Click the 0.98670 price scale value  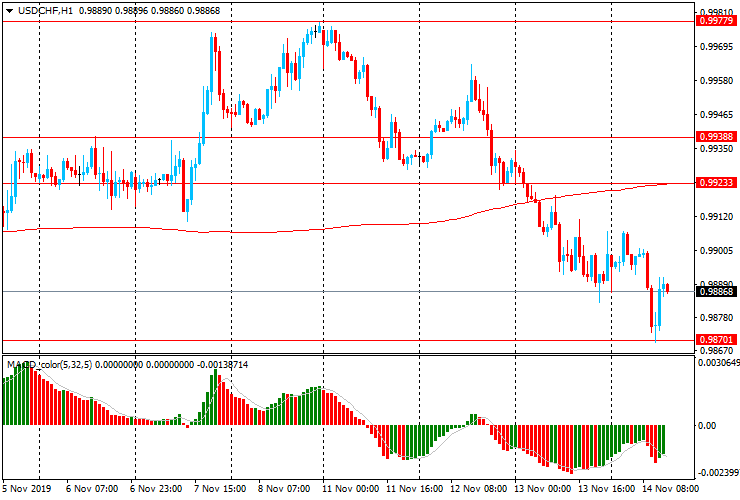tap(717, 351)
